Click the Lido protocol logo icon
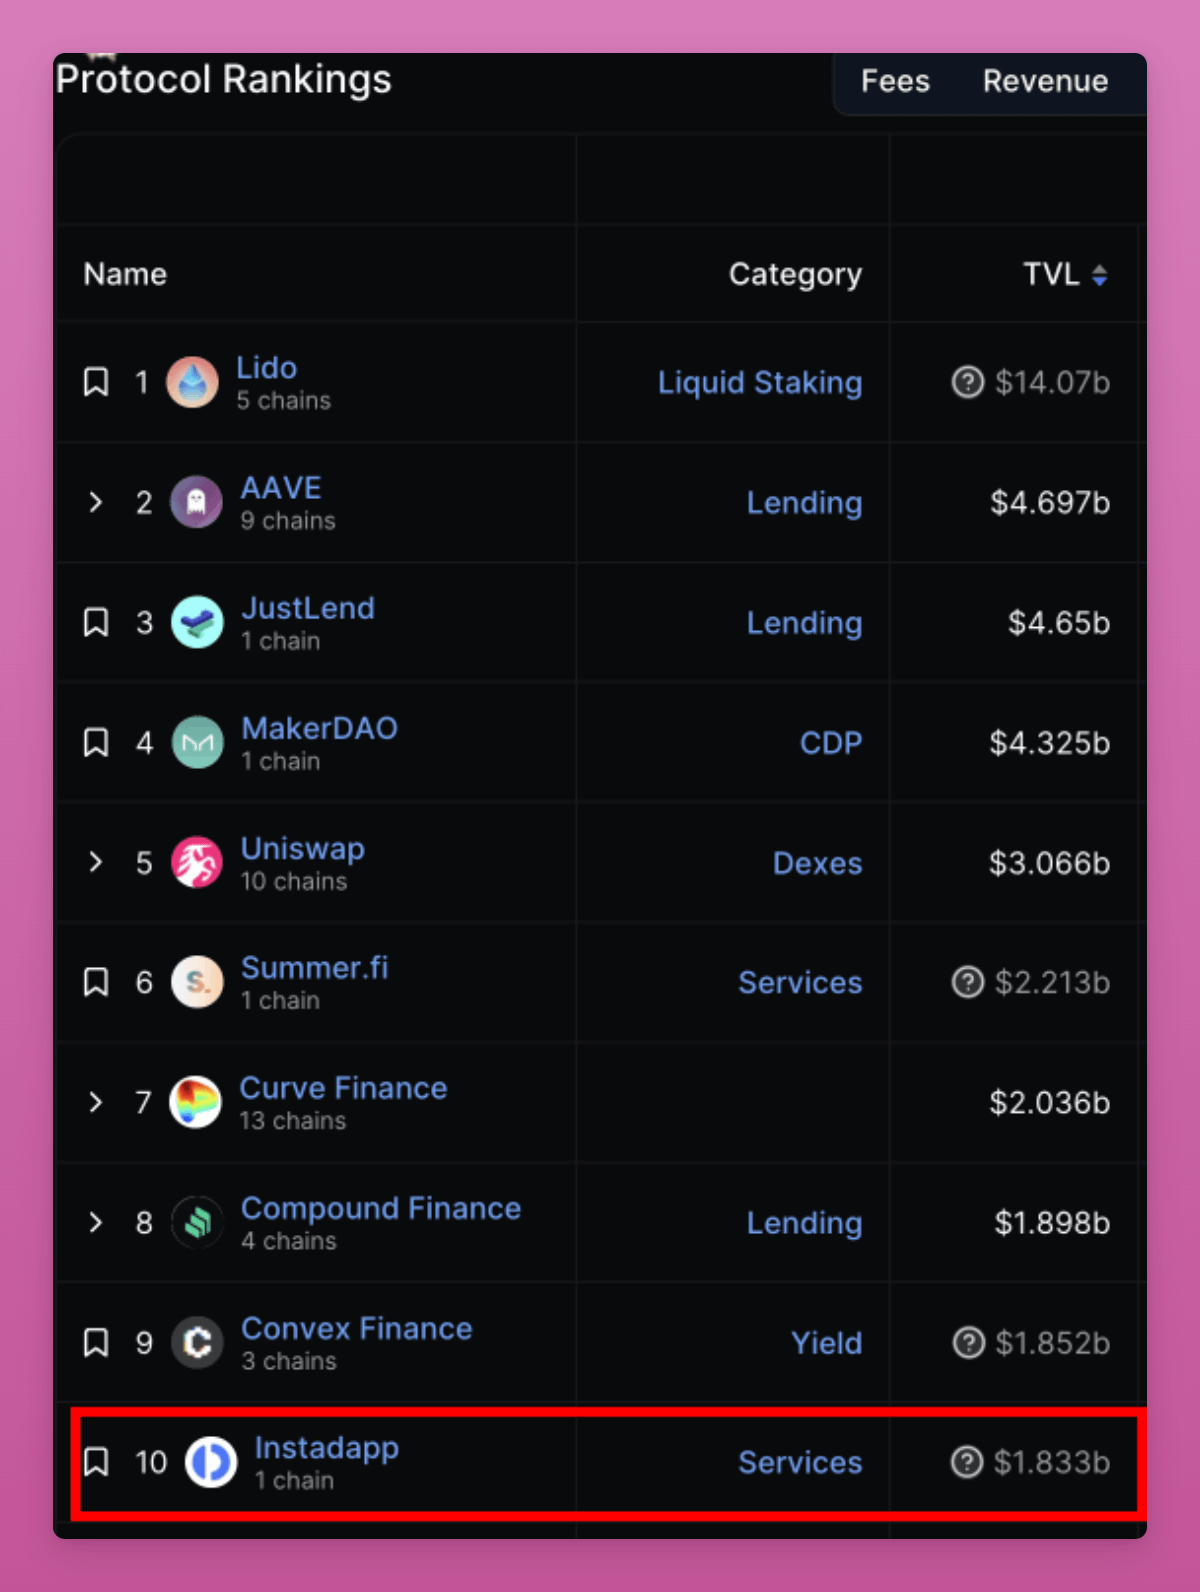The image size is (1200, 1592). (192, 382)
